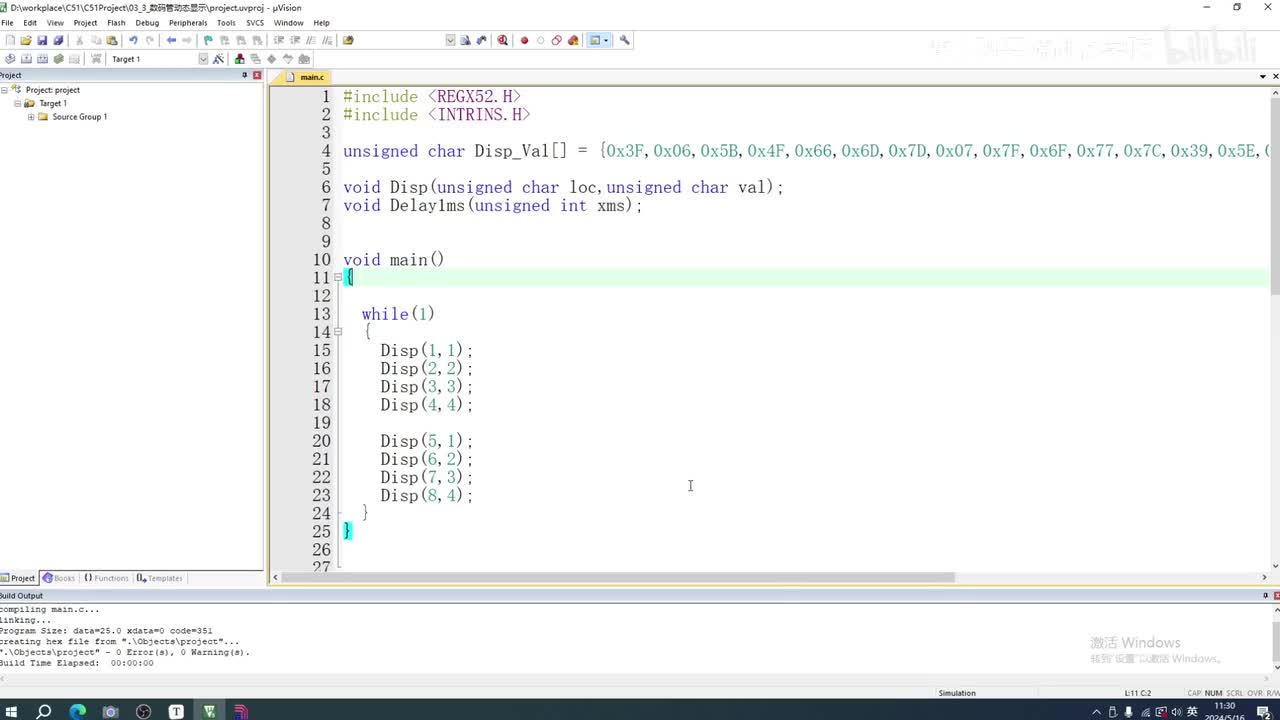1280x720 pixels.
Task: Click the Open file icon
Action: click(26, 41)
